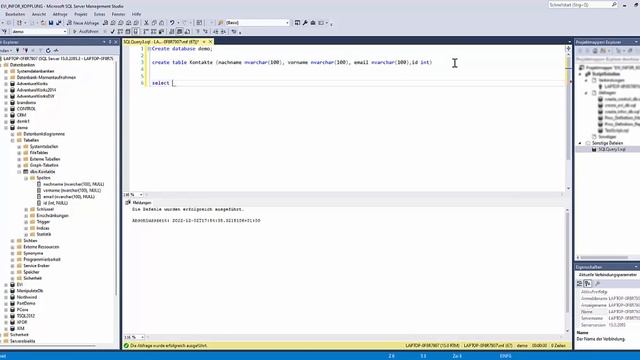640x360 pixels.
Task: Expand the Systemtabellen folder
Action: (19, 147)
